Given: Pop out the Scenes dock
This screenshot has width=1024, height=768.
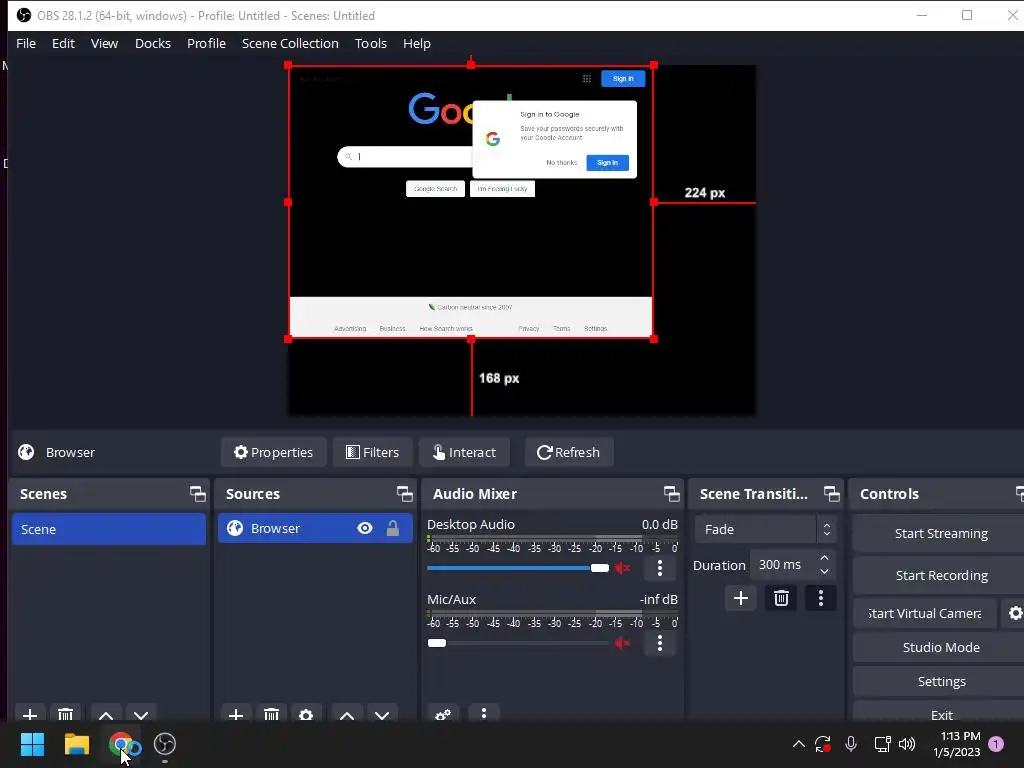Looking at the screenshot, I should 197,494.
